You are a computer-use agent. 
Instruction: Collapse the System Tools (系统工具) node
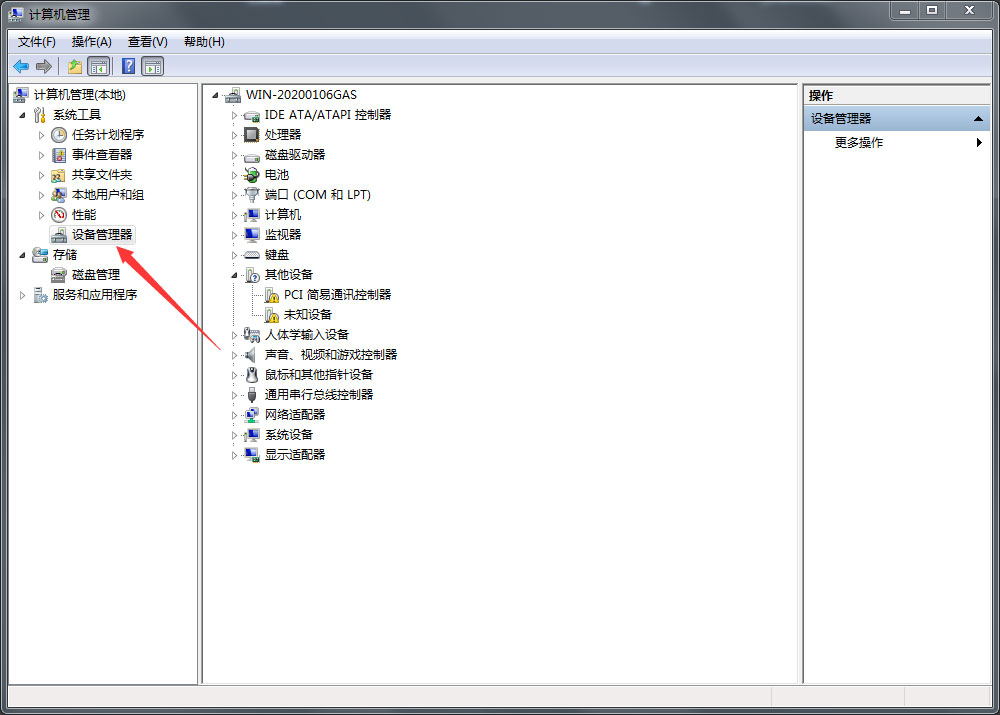tap(22, 115)
